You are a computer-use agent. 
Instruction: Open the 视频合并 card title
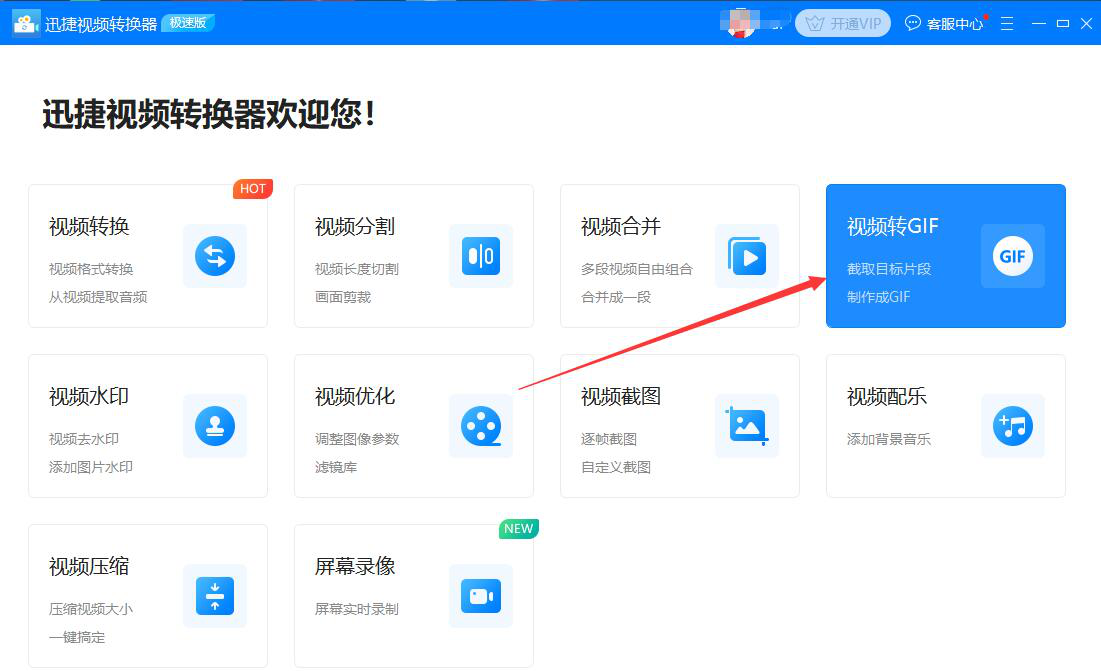[621, 227]
